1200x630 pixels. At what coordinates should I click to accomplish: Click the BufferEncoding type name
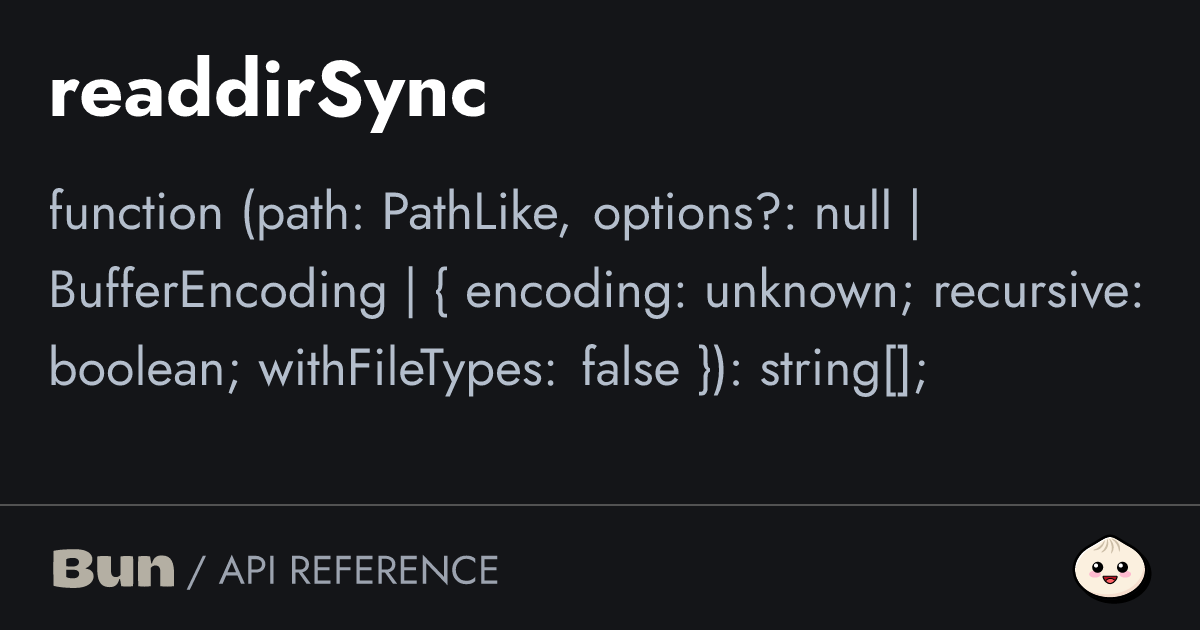(217, 291)
